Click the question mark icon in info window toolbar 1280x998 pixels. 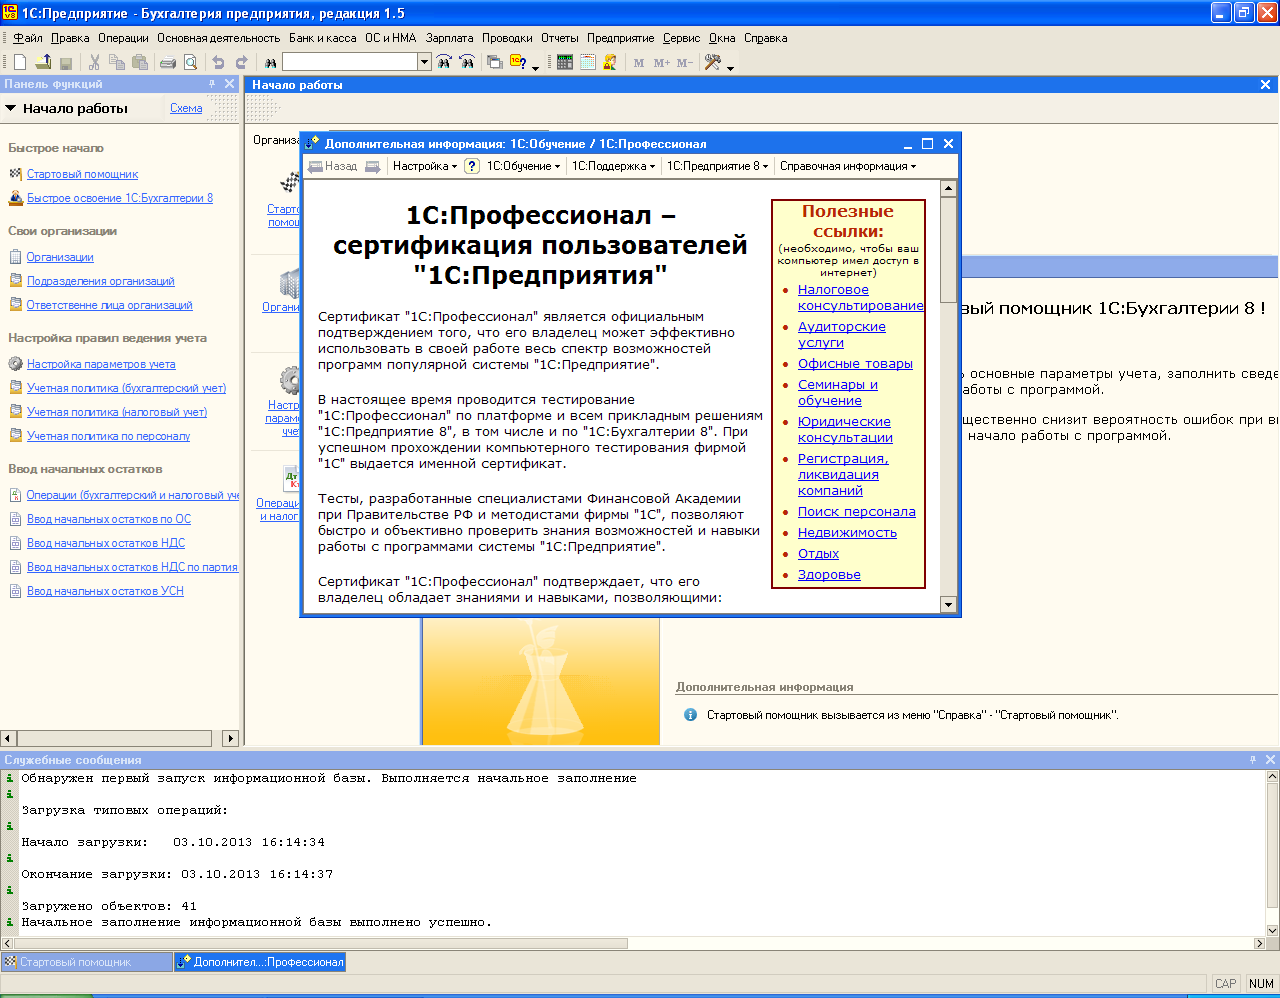click(472, 166)
